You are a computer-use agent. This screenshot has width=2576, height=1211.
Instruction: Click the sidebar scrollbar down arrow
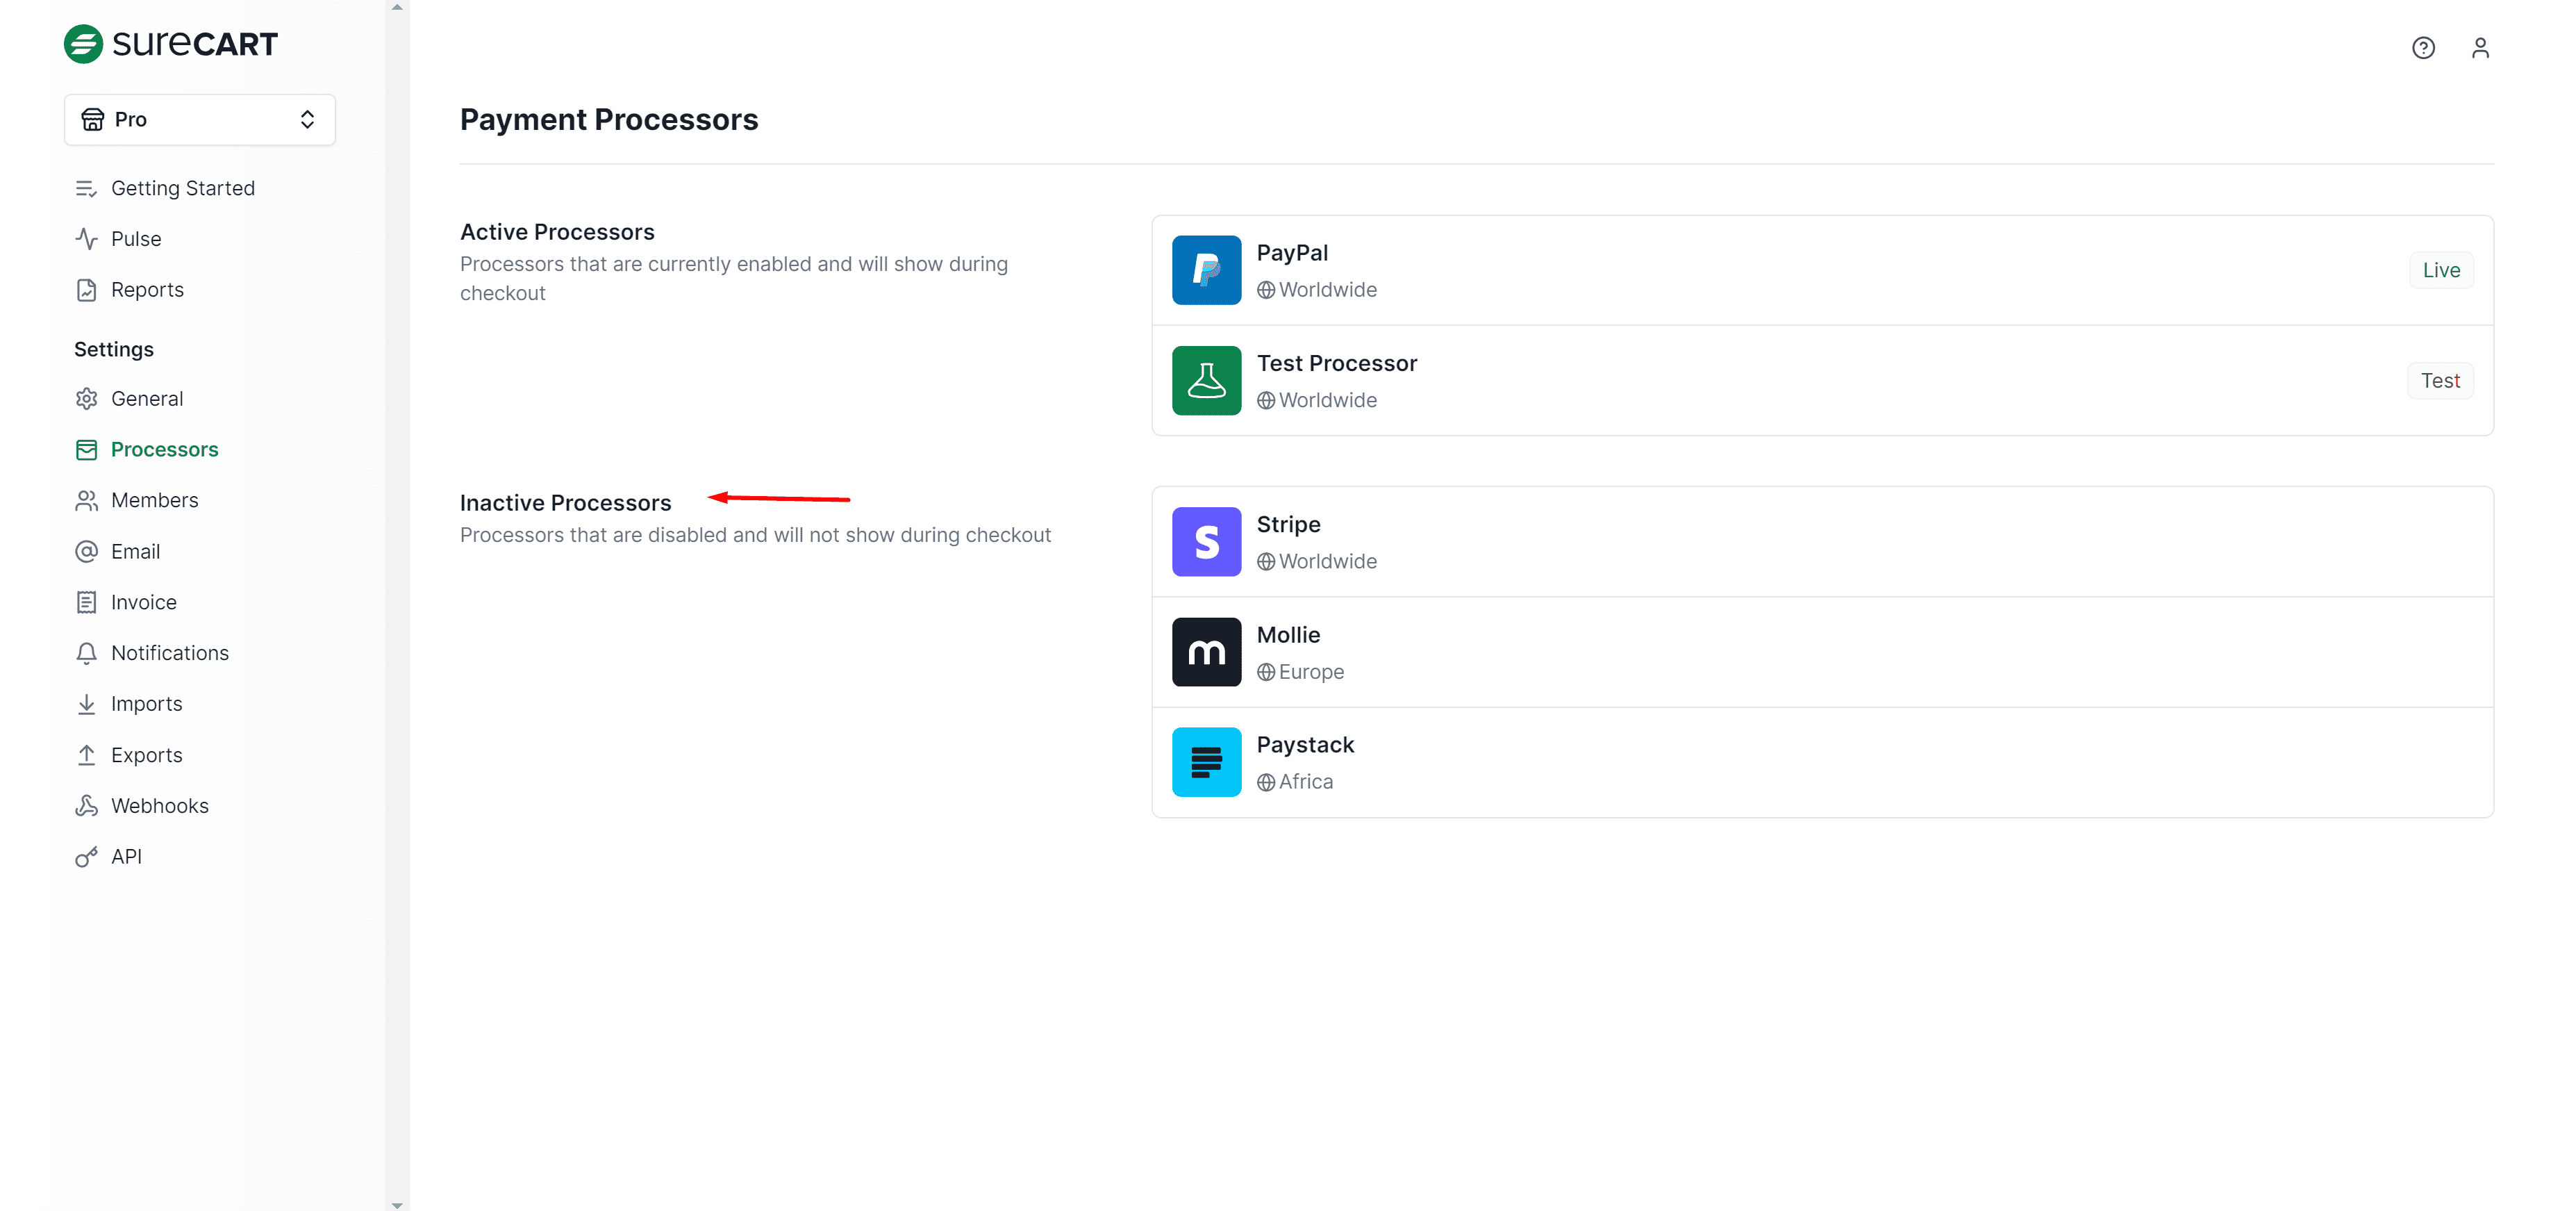397,1204
